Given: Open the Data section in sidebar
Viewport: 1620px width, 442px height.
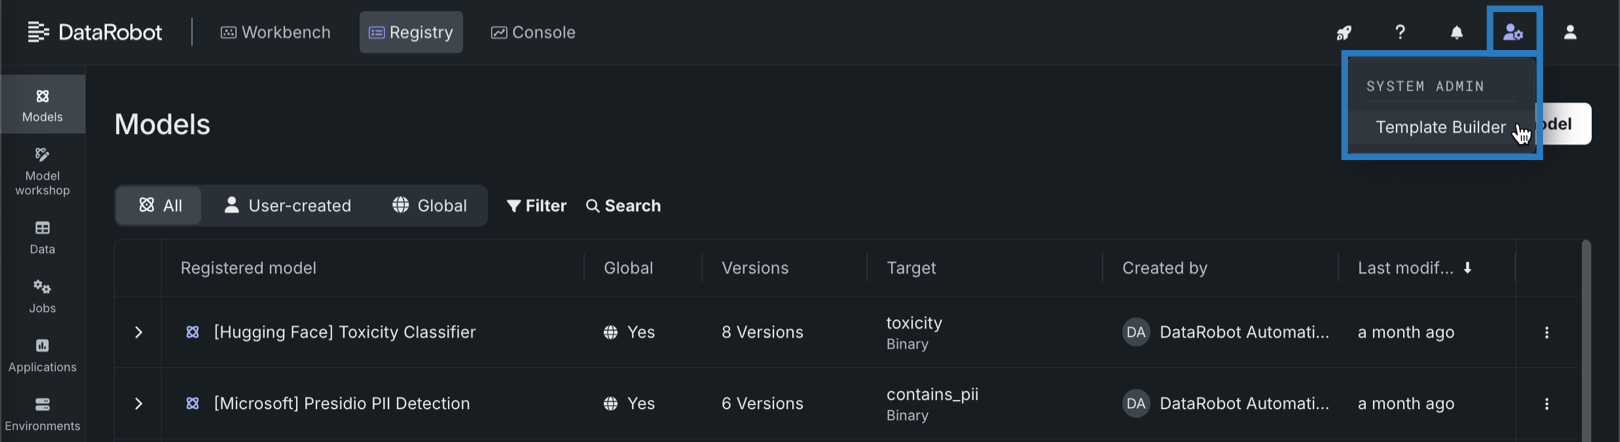Looking at the screenshot, I should (x=42, y=237).
